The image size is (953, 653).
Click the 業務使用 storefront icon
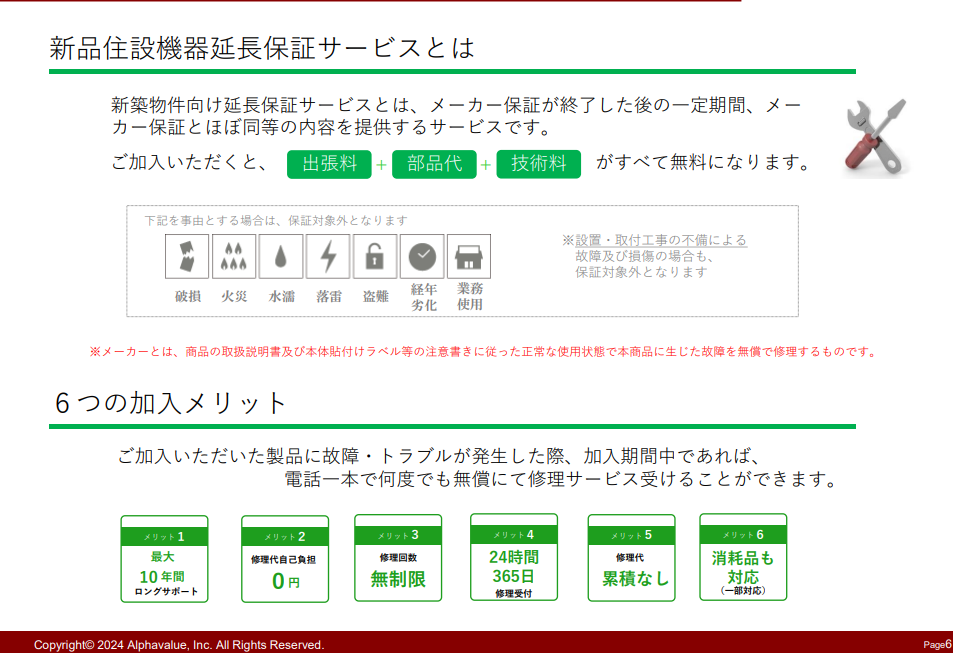point(469,257)
